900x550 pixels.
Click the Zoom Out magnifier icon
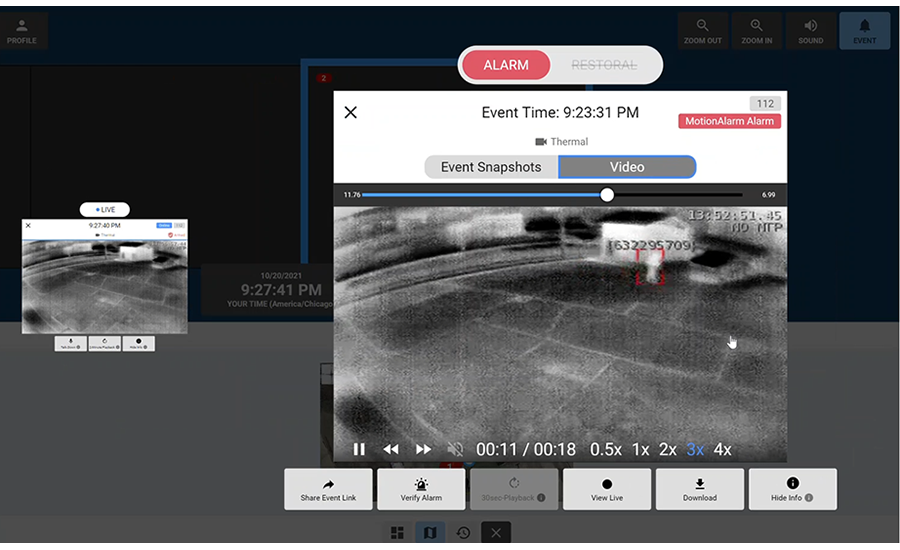tap(703, 32)
